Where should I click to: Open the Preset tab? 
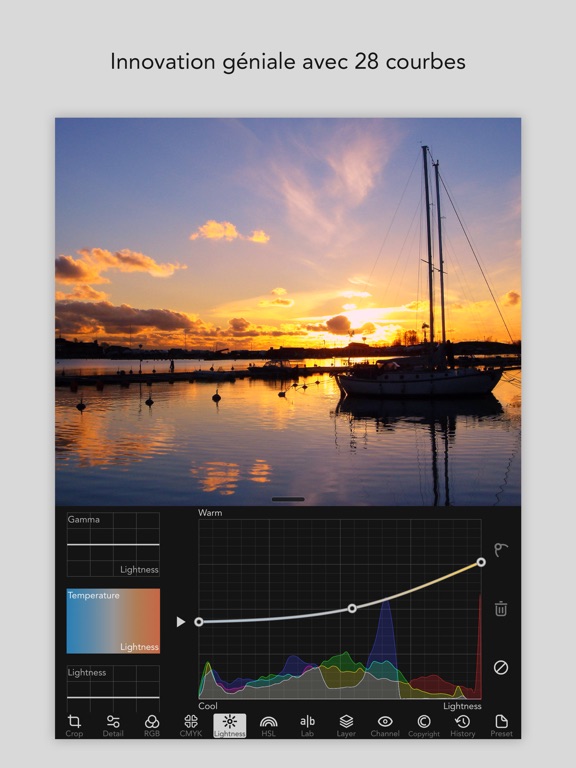(x=501, y=725)
